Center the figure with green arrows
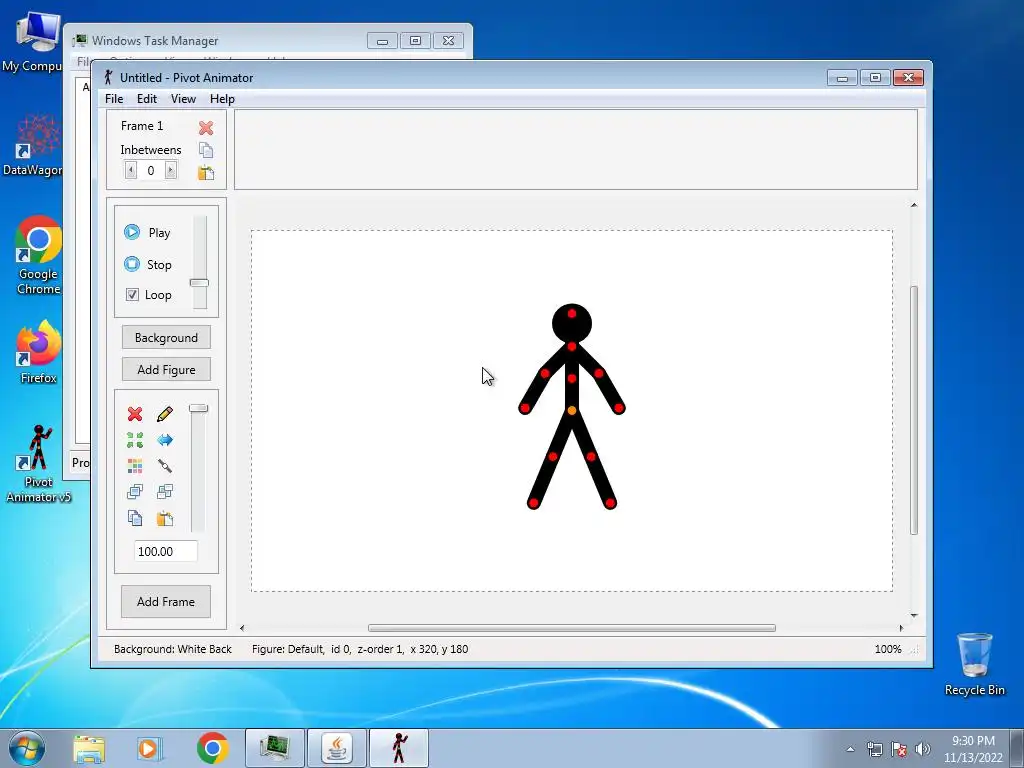The height and width of the screenshot is (768, 1024). click(135, 440)
